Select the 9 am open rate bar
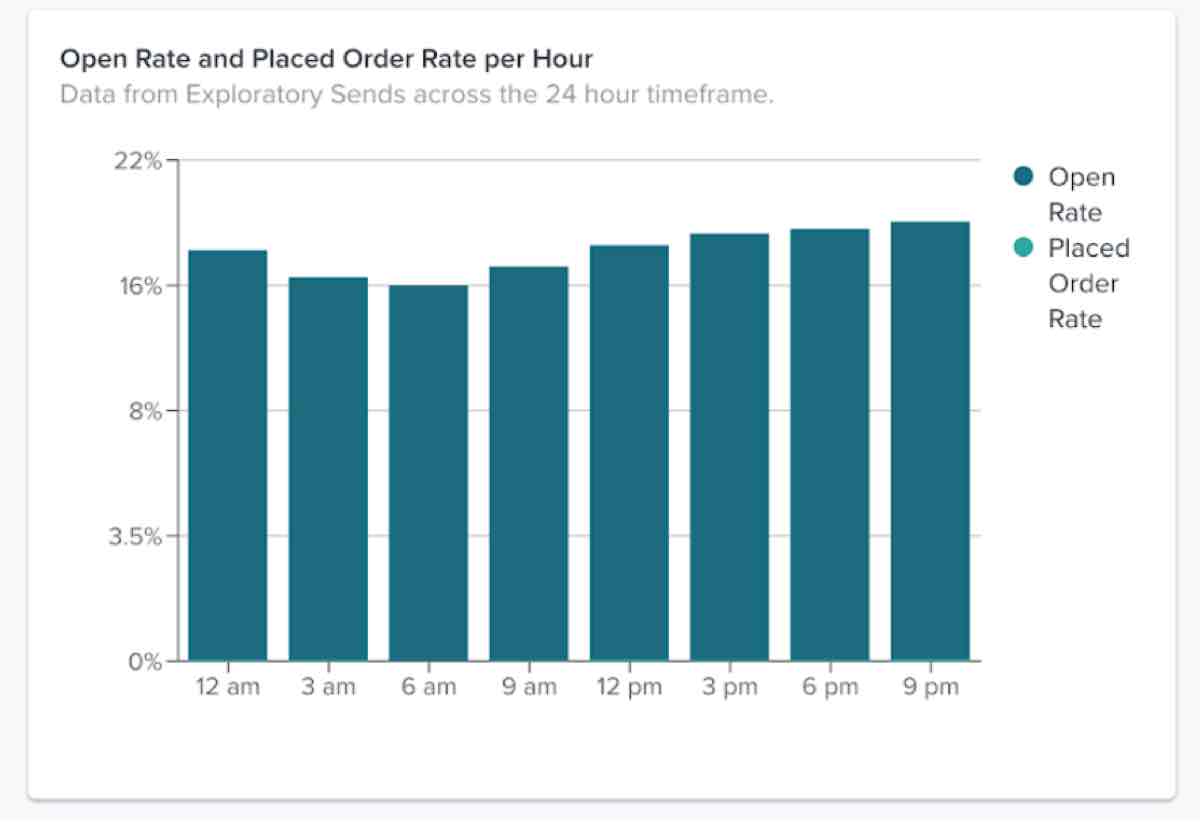 (x=529, y=463)
